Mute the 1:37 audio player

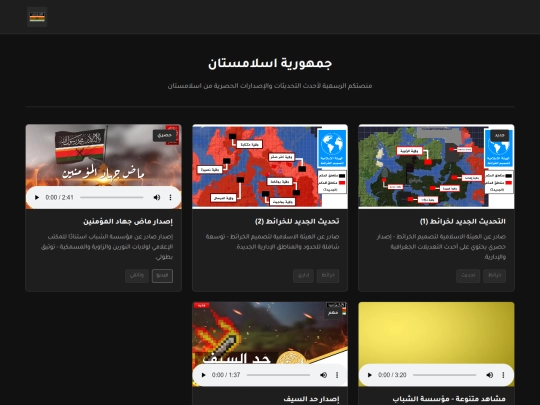(323, 375)
